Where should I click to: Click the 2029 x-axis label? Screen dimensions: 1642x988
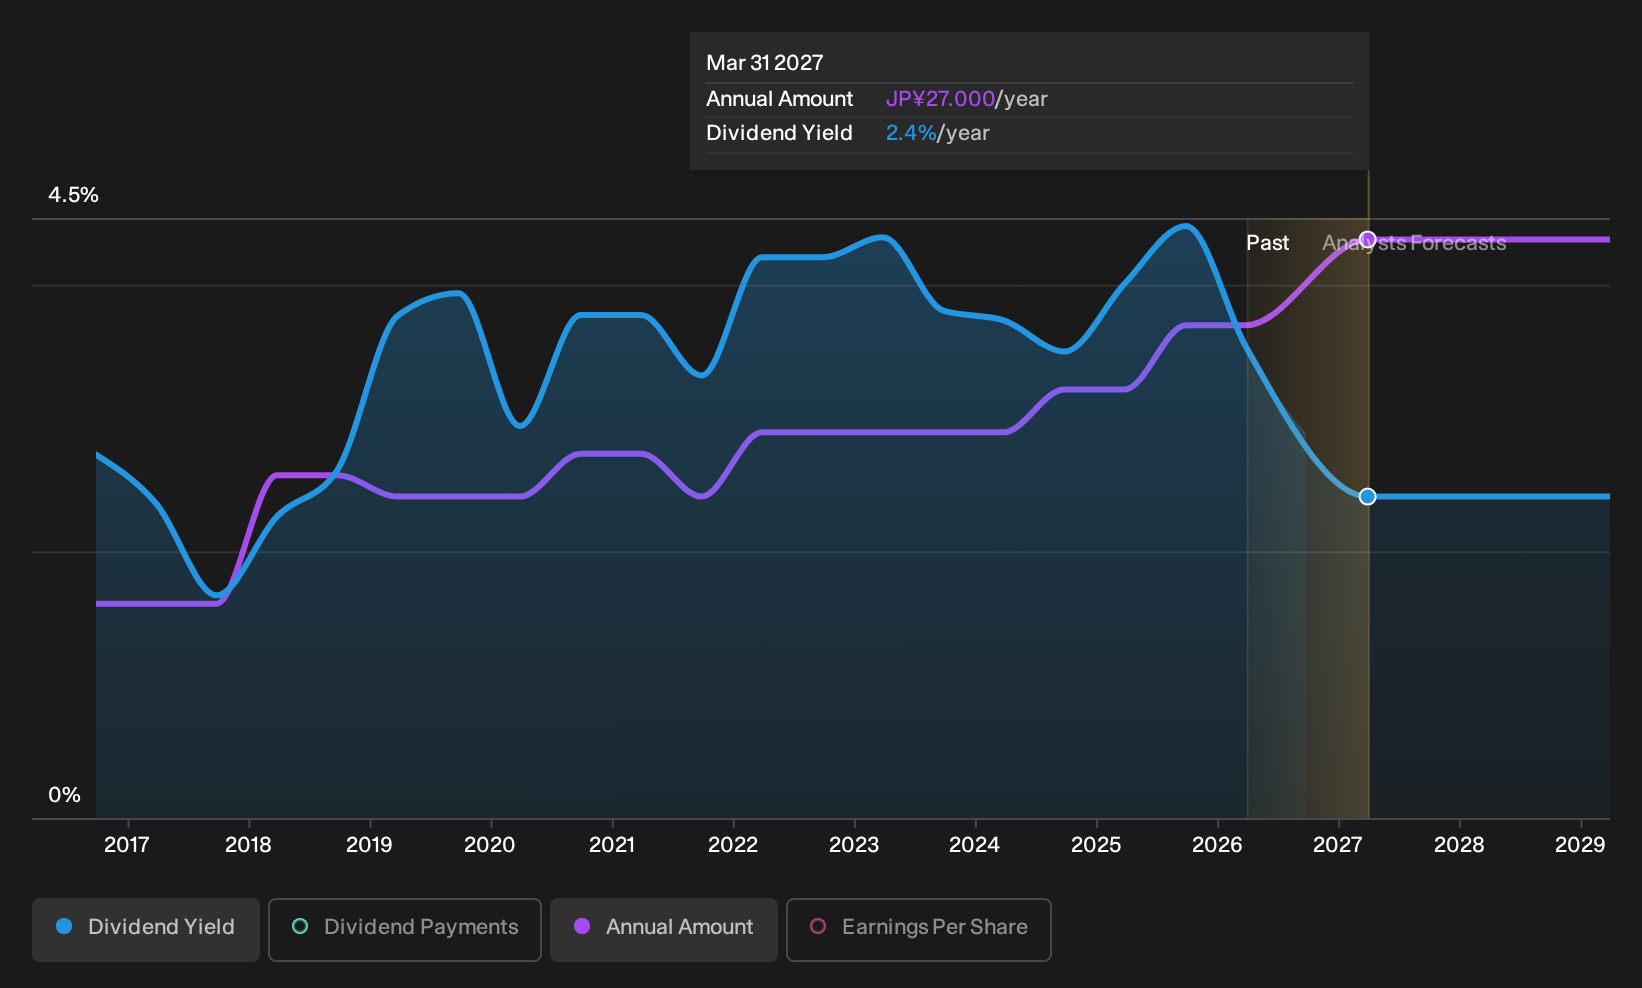point(1580,845)
